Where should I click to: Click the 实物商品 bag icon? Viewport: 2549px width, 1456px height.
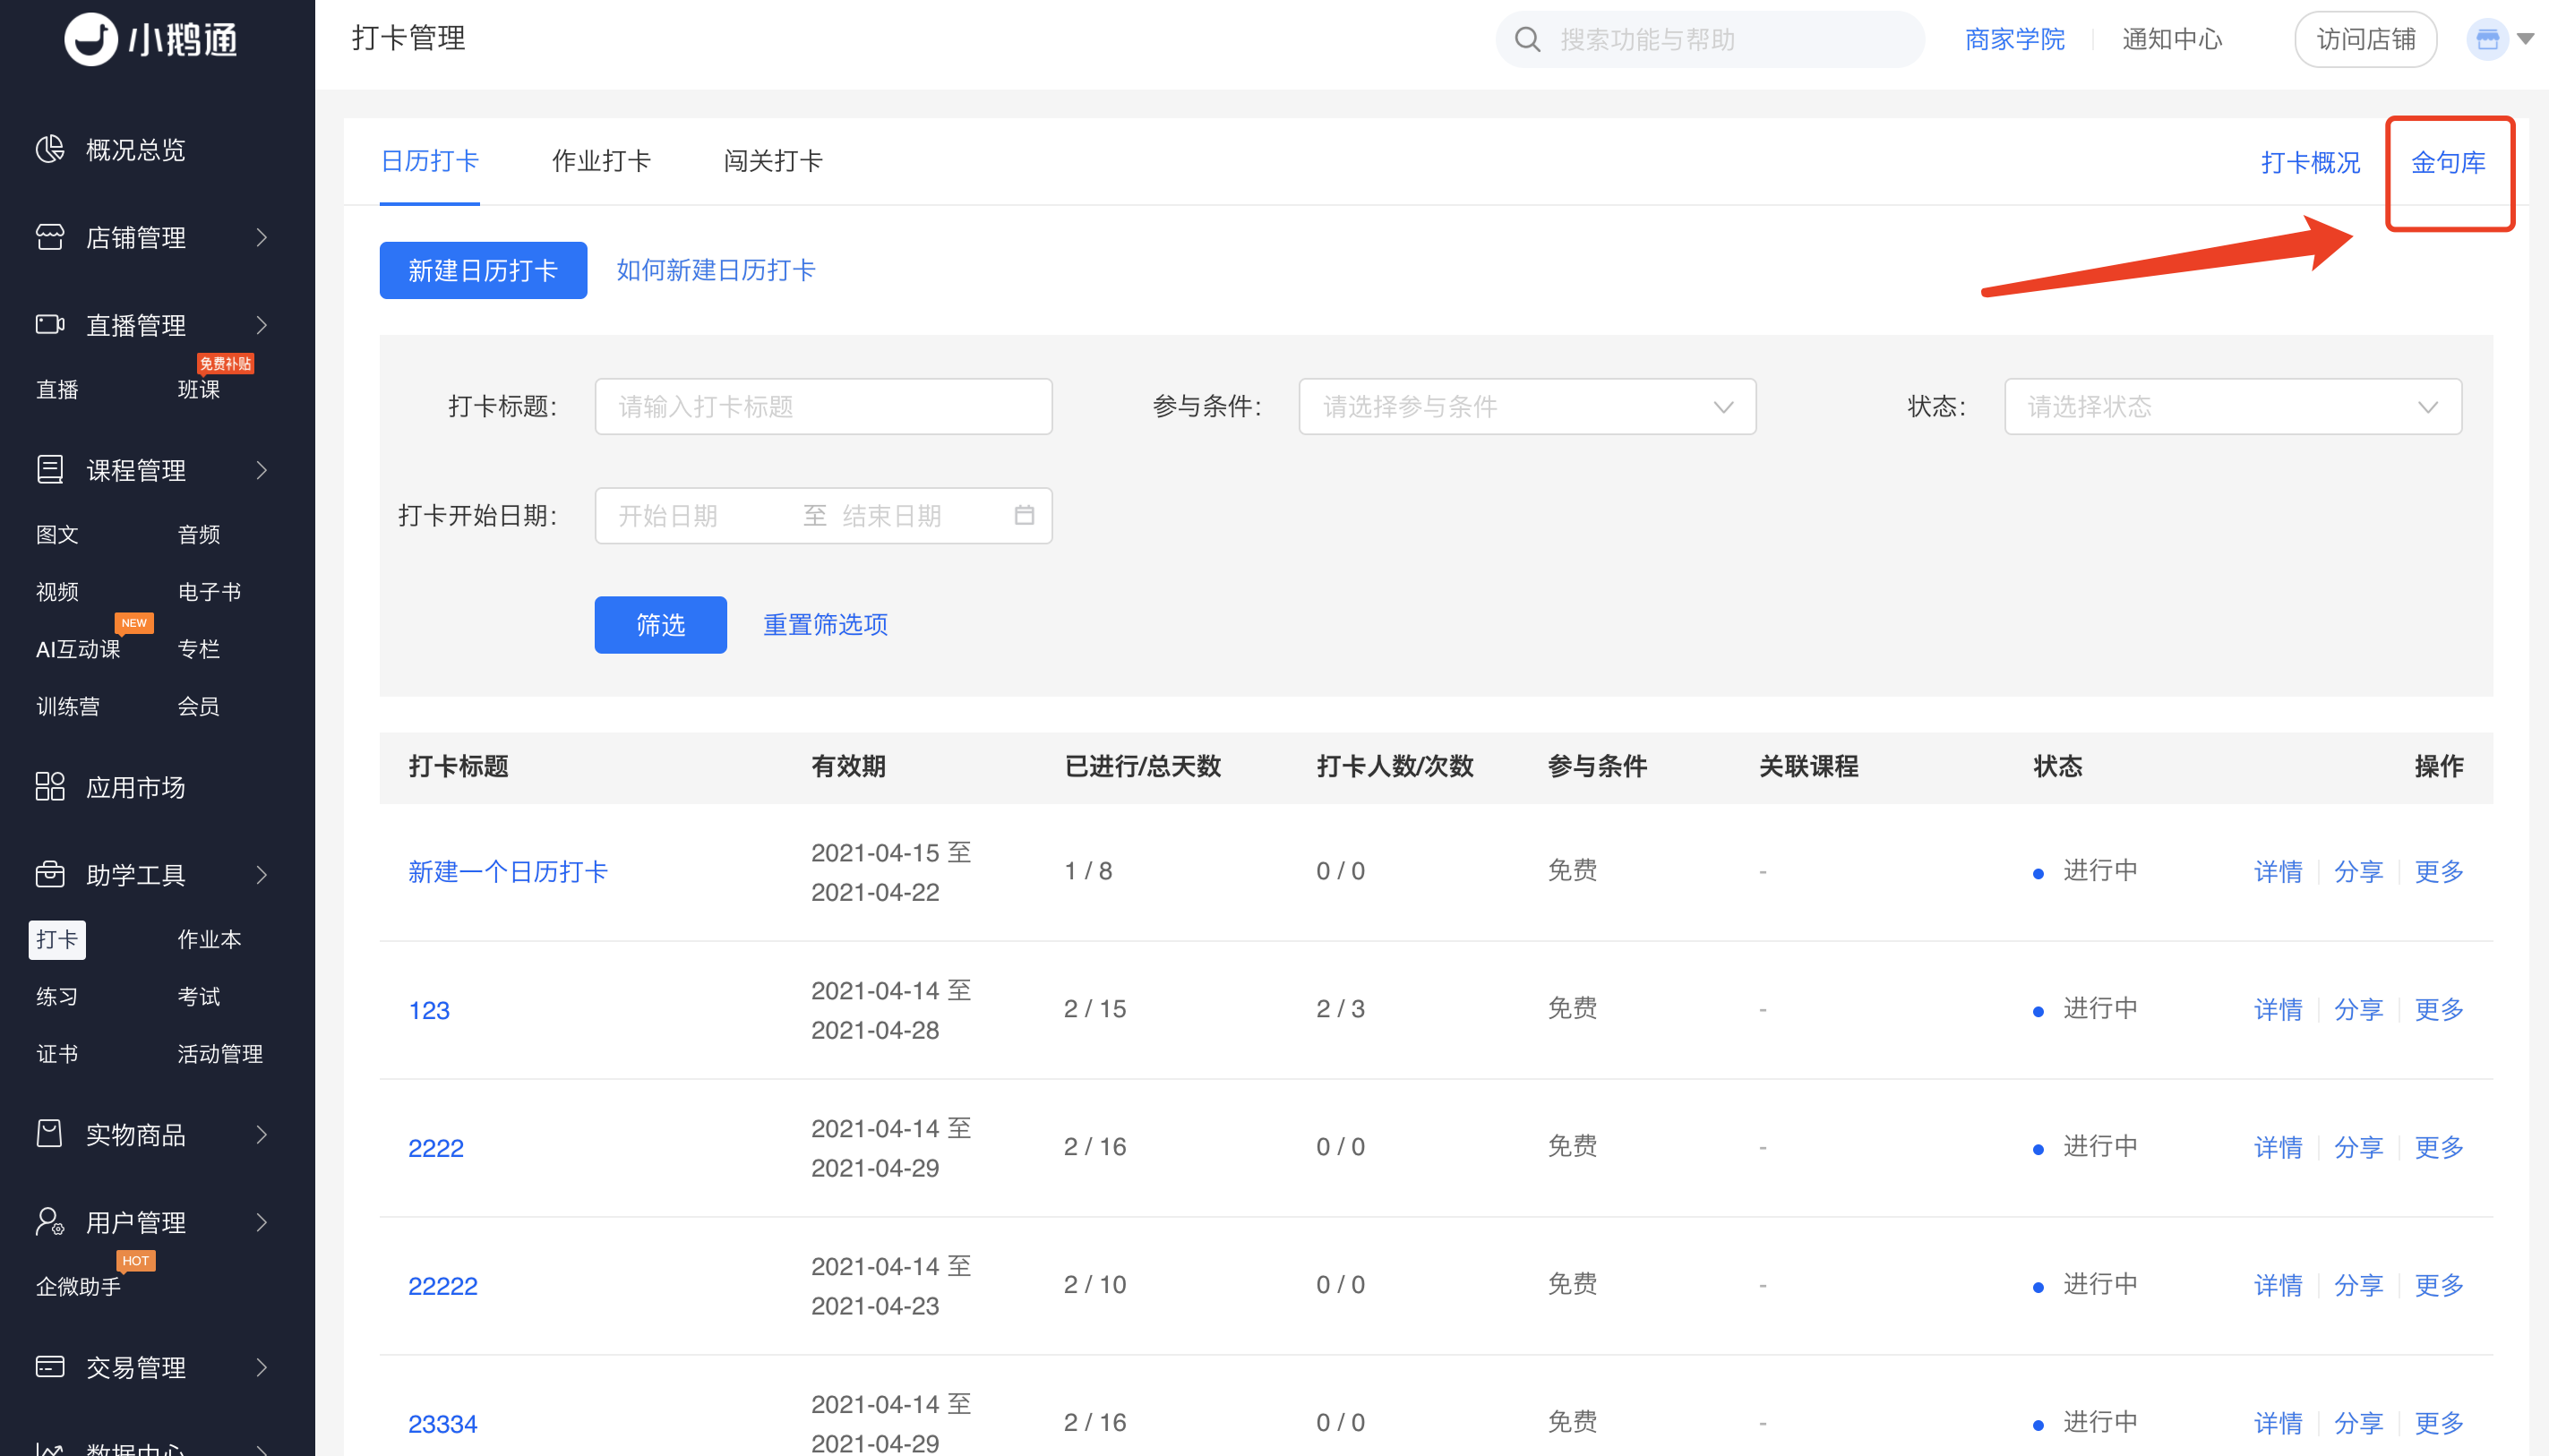(x=50, y=1133)
